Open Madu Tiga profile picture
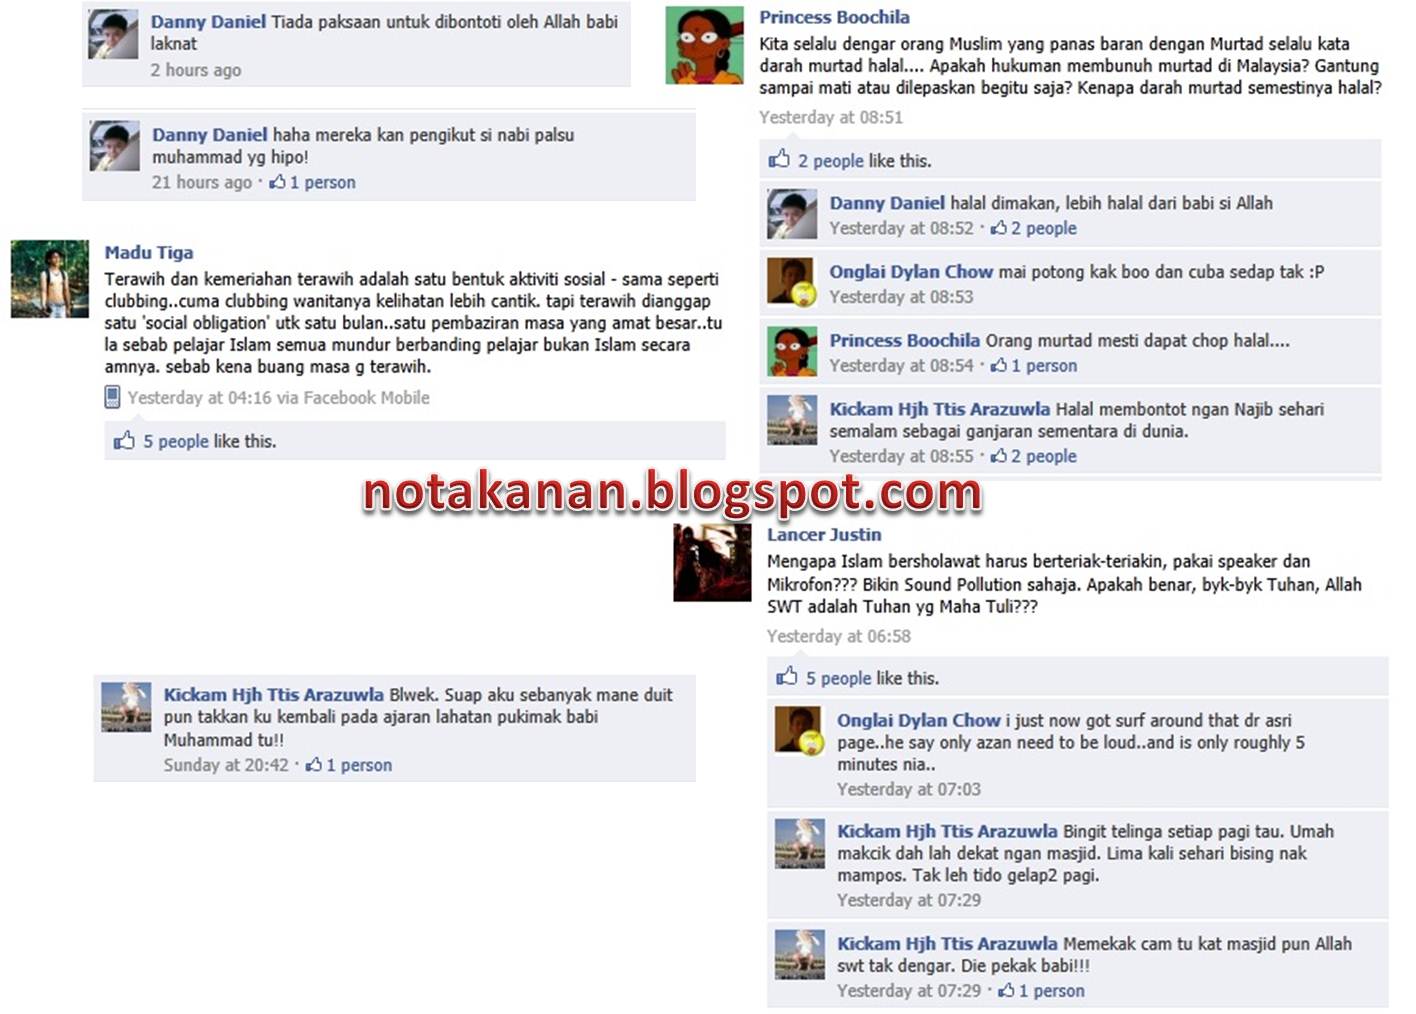This screenshot has height=1014, width=1416. pos(50,278)
